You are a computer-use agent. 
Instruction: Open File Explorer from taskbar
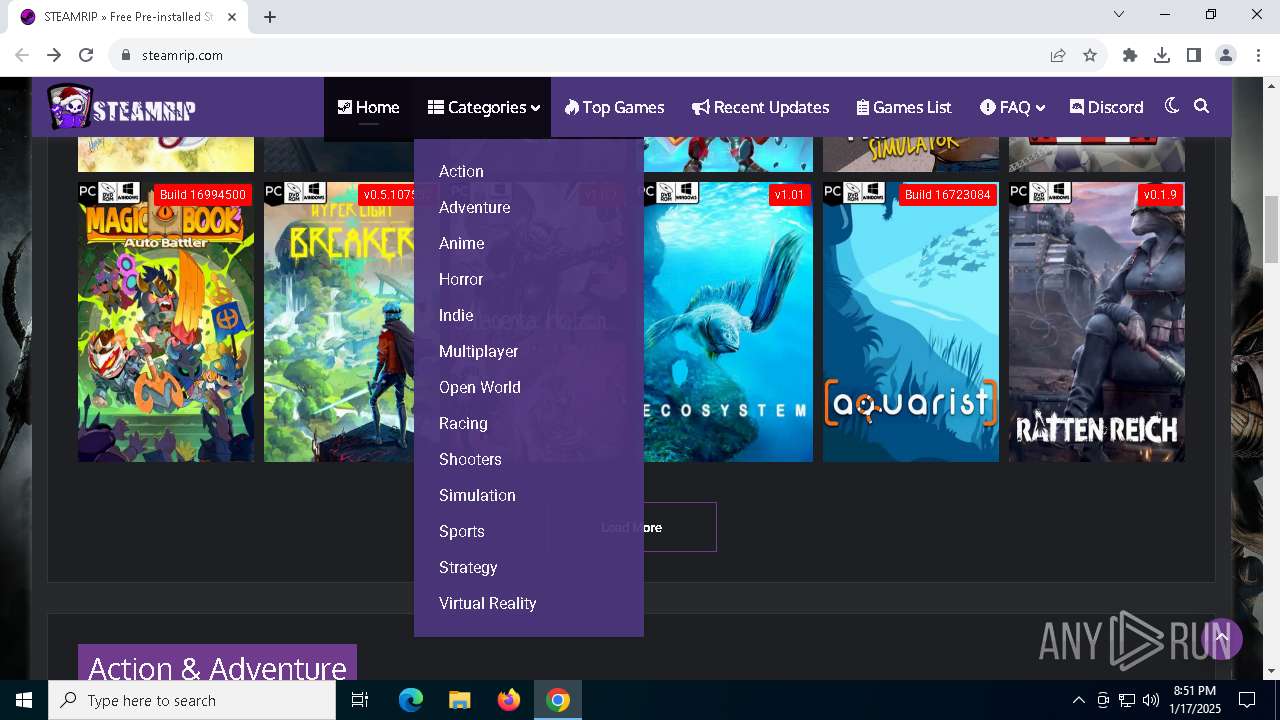pos(460,700)
